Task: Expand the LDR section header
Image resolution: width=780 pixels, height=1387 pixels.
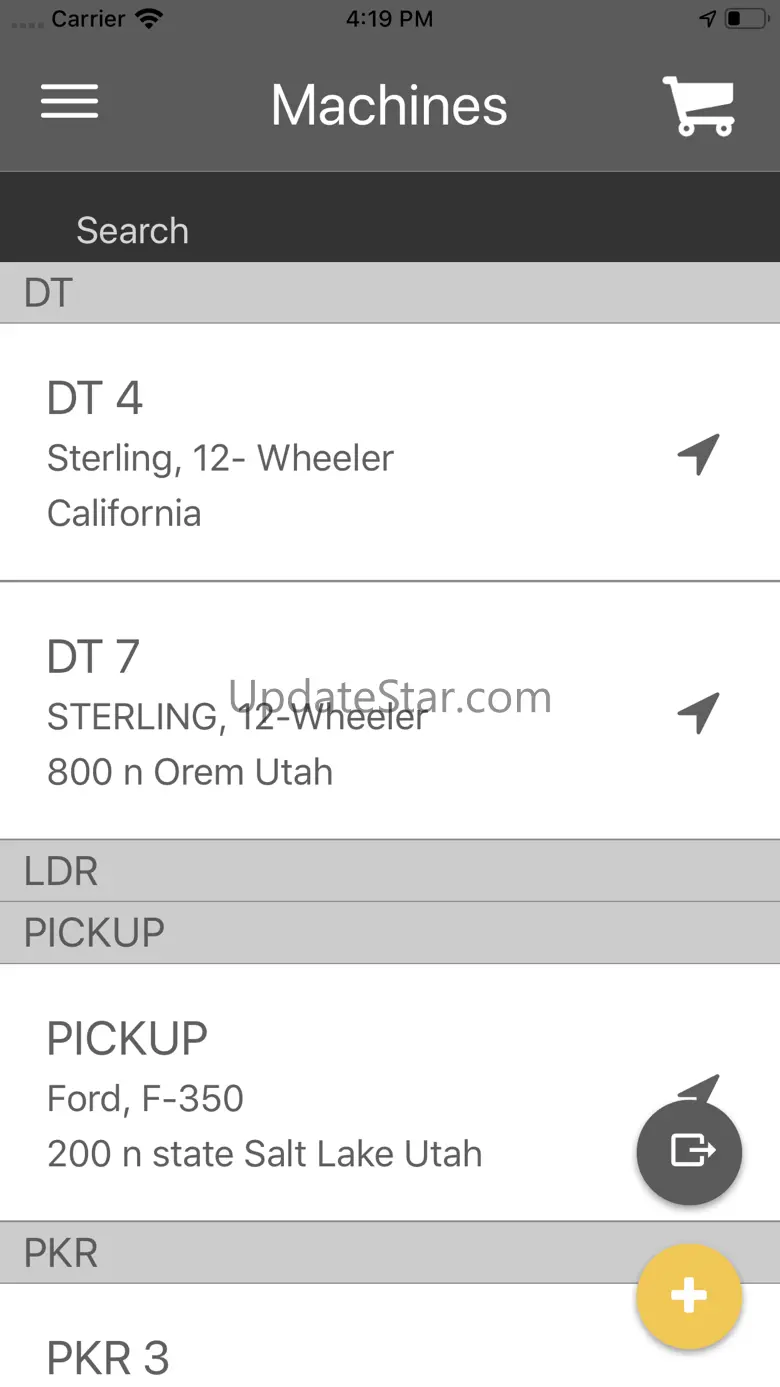Action: [x=390, y=871]
